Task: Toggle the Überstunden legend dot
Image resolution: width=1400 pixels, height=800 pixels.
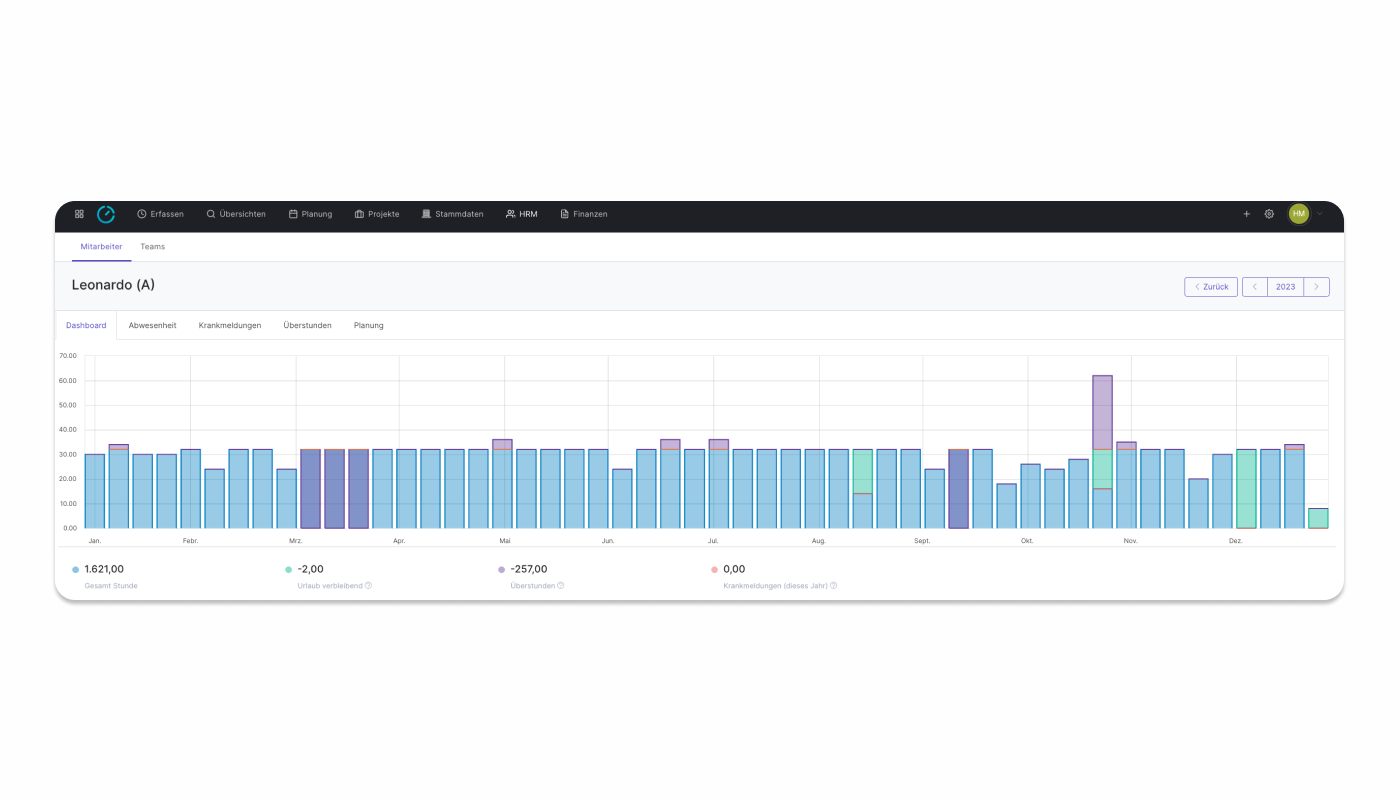Action: [x=500, y=568]
